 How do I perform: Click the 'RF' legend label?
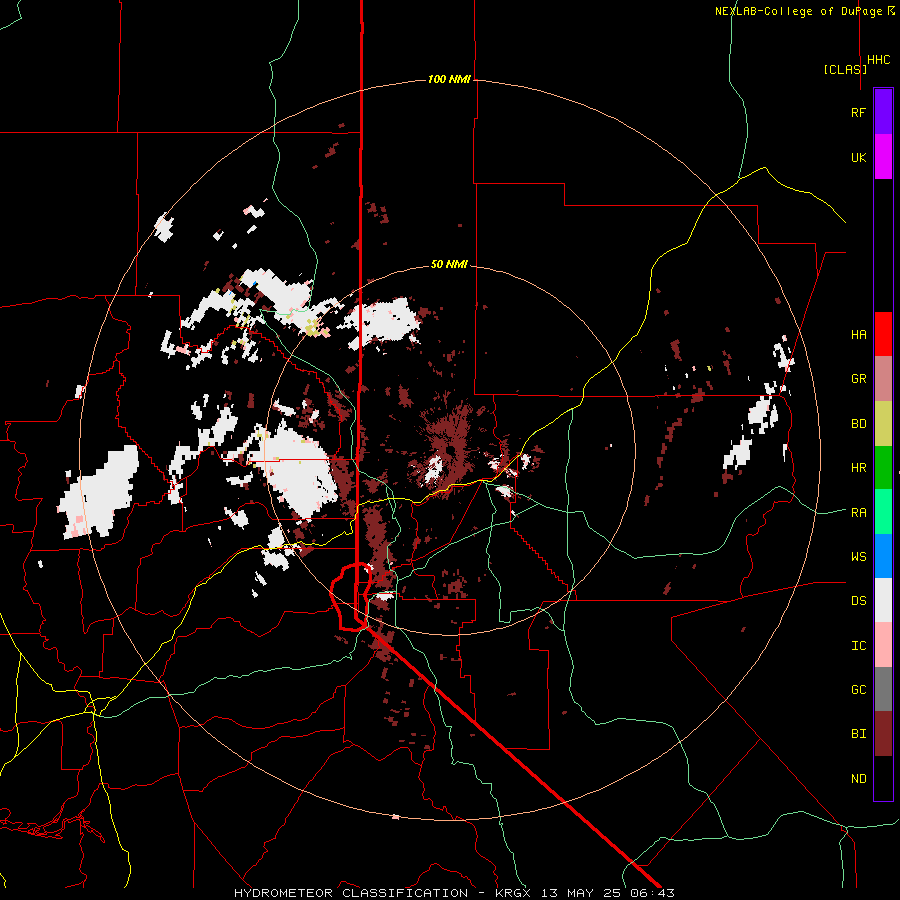click(858, 112)
